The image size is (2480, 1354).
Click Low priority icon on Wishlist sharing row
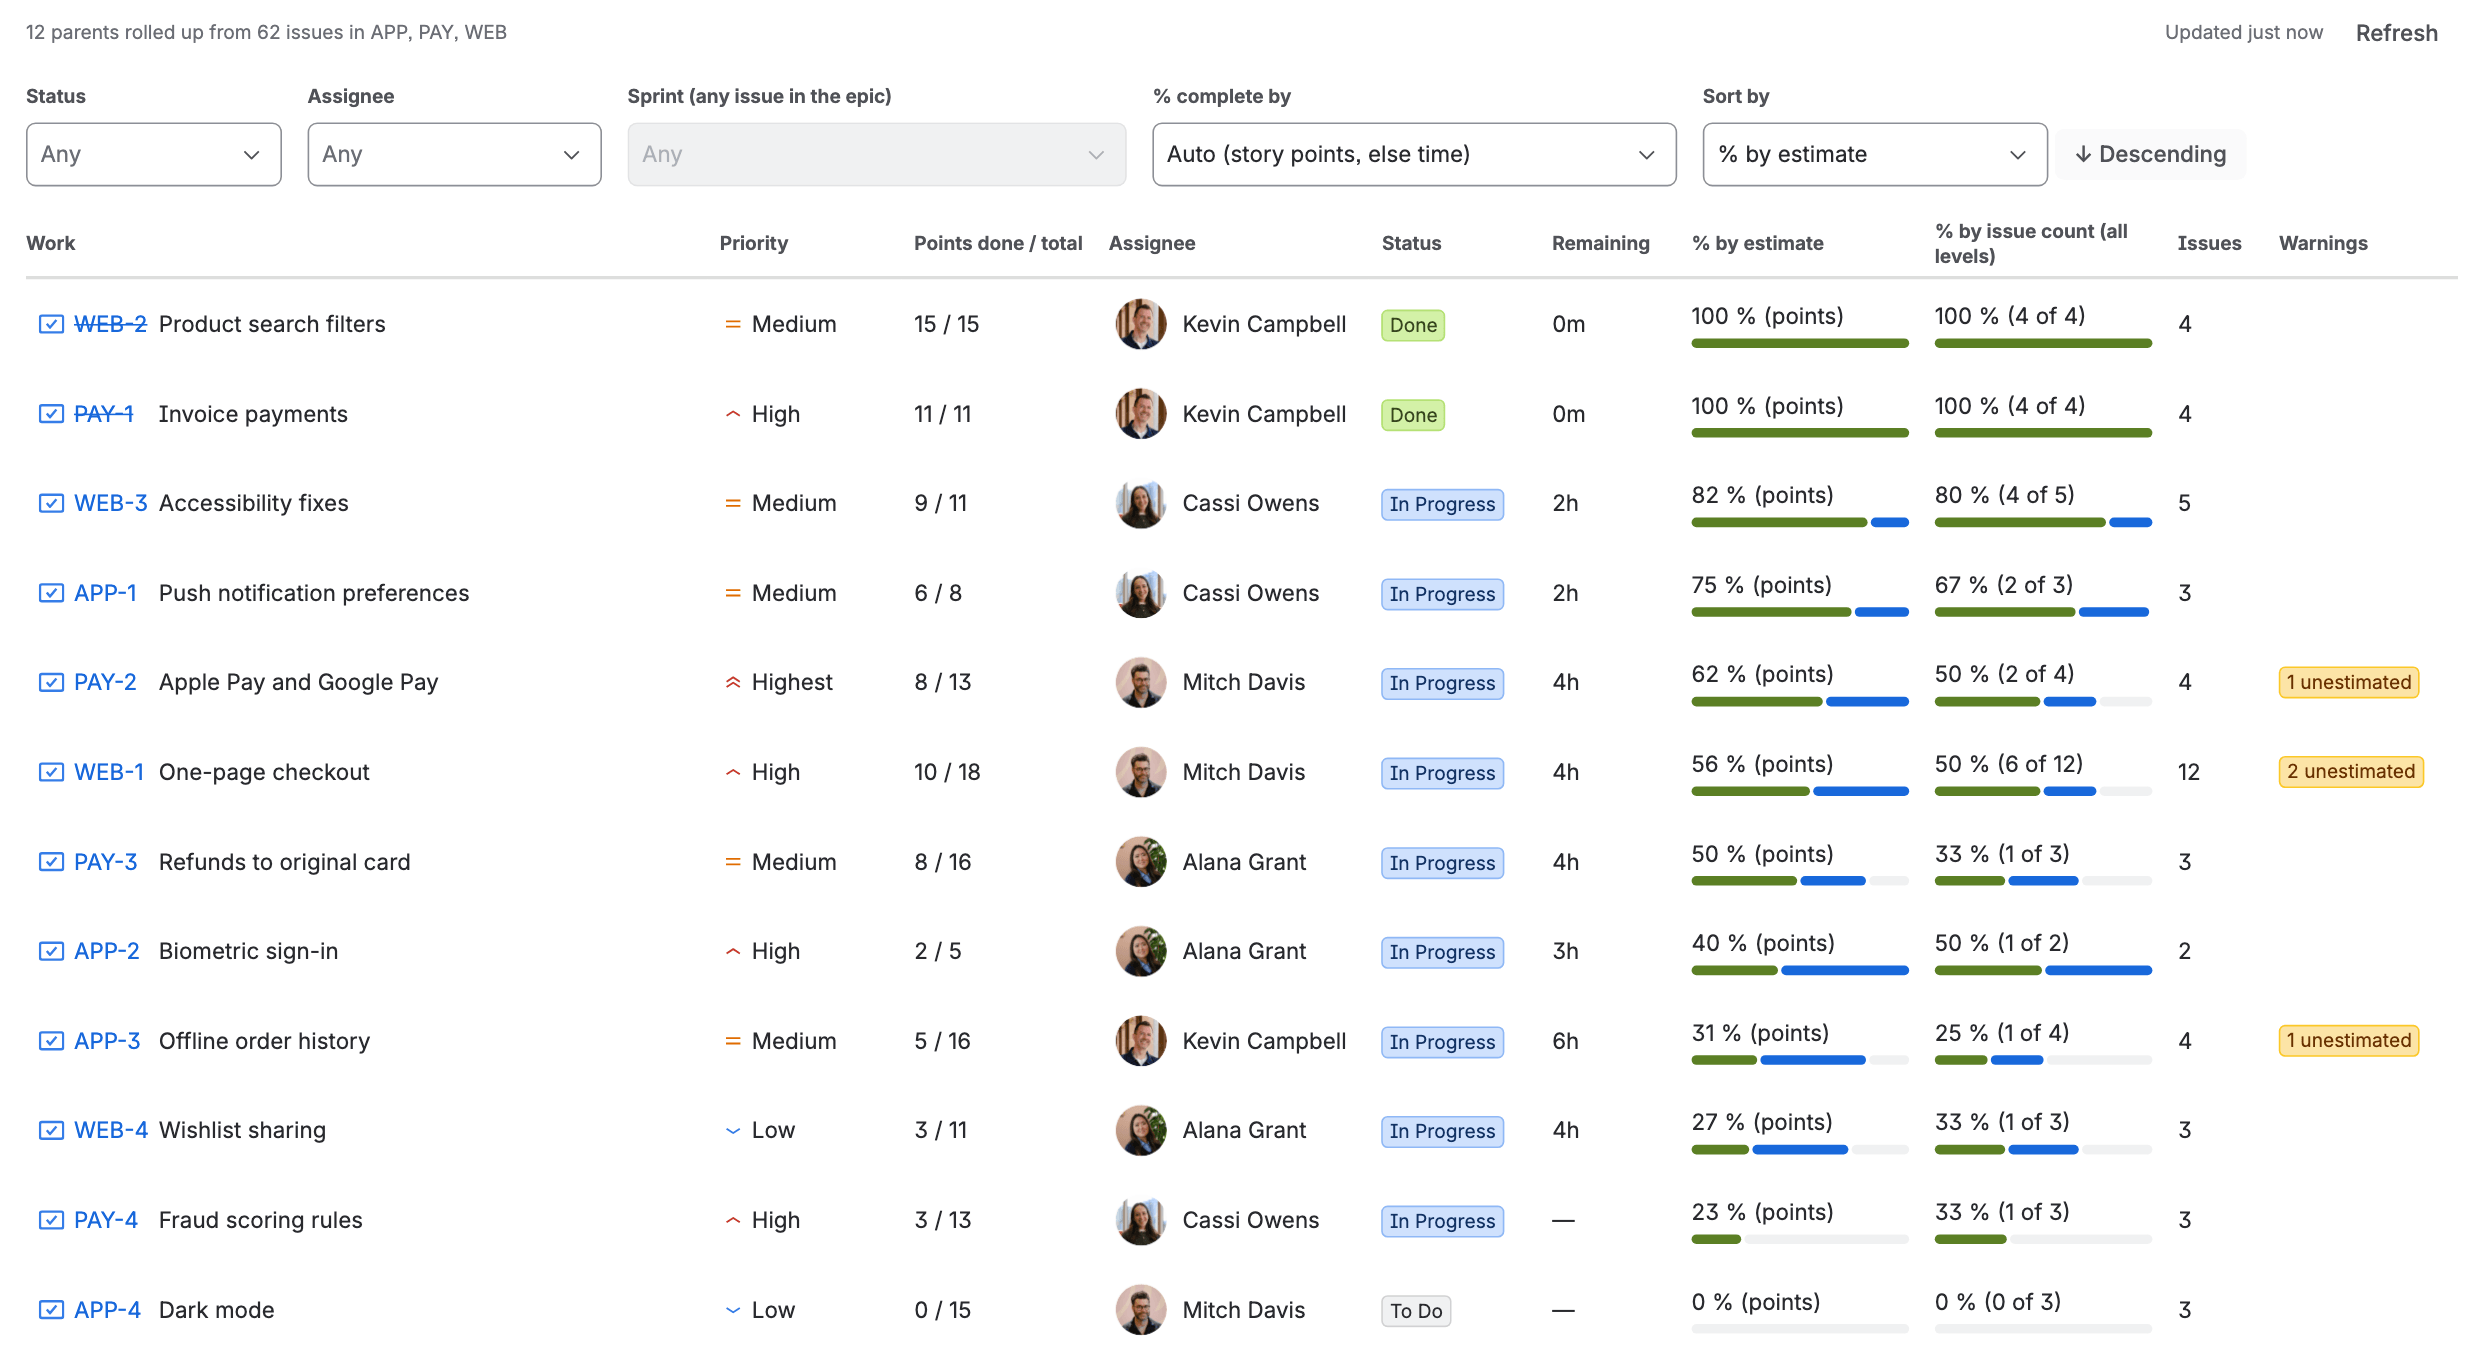click(x=733, y=1130)
